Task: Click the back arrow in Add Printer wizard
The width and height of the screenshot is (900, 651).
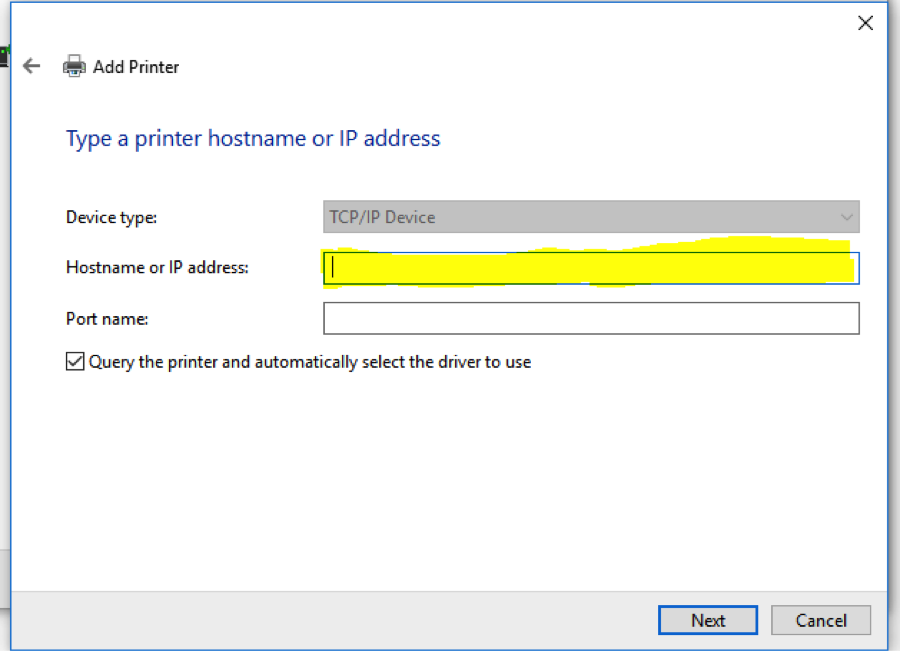Action: [32, 67]
